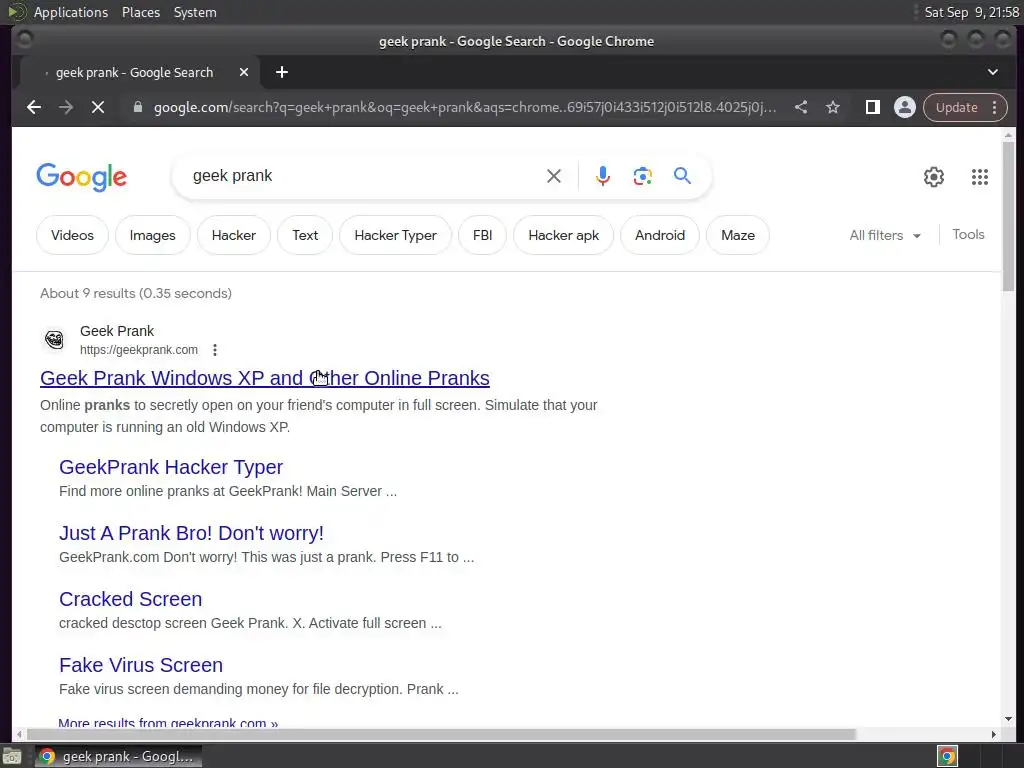Expand the All filters dropdown
This screenshot has width=1024, height=768.
point(885,235)
